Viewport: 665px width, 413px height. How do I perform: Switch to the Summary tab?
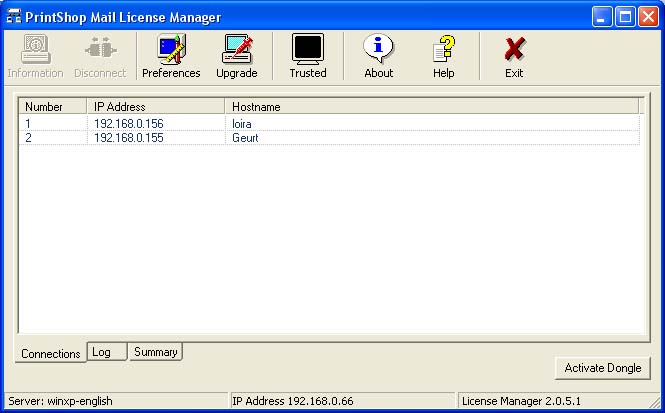(156, 352)
